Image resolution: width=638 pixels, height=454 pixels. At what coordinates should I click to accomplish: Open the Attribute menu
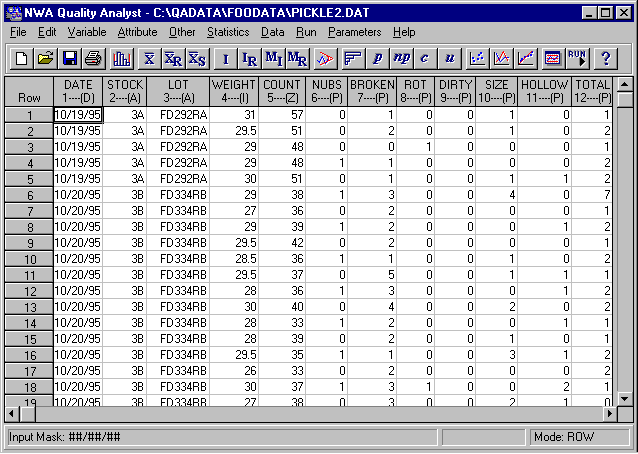pos(137,32)
